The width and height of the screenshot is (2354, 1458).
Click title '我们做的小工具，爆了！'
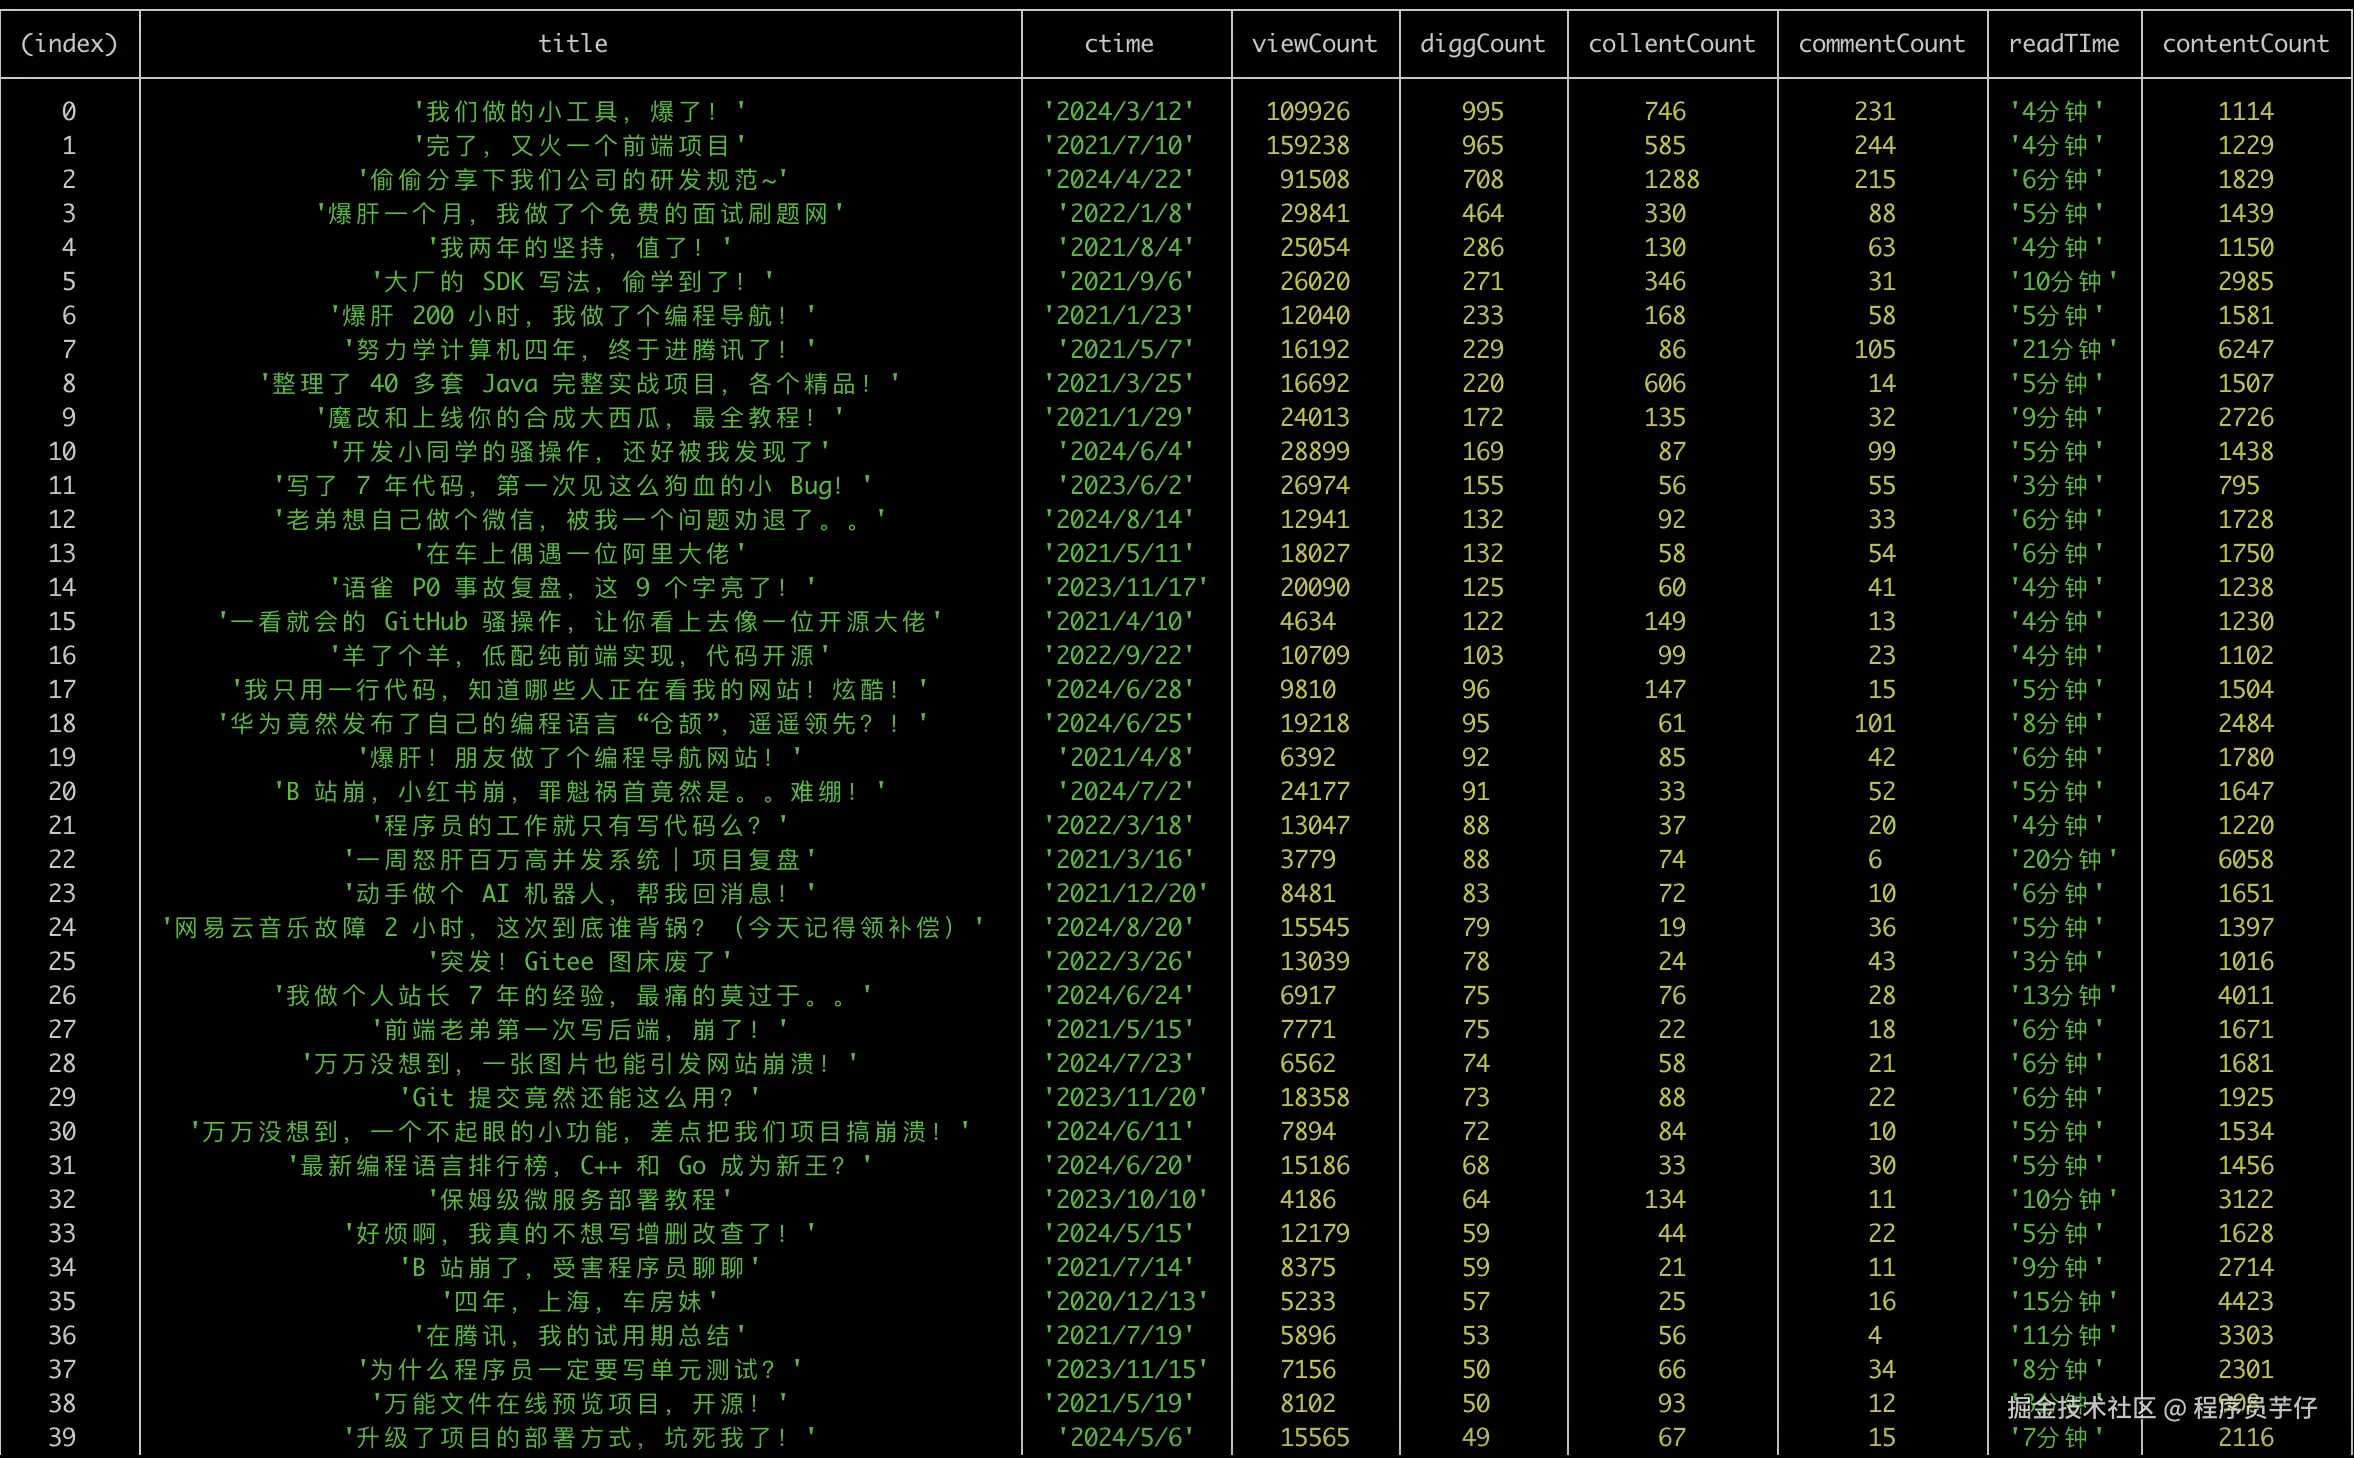[x=580, y=111]
